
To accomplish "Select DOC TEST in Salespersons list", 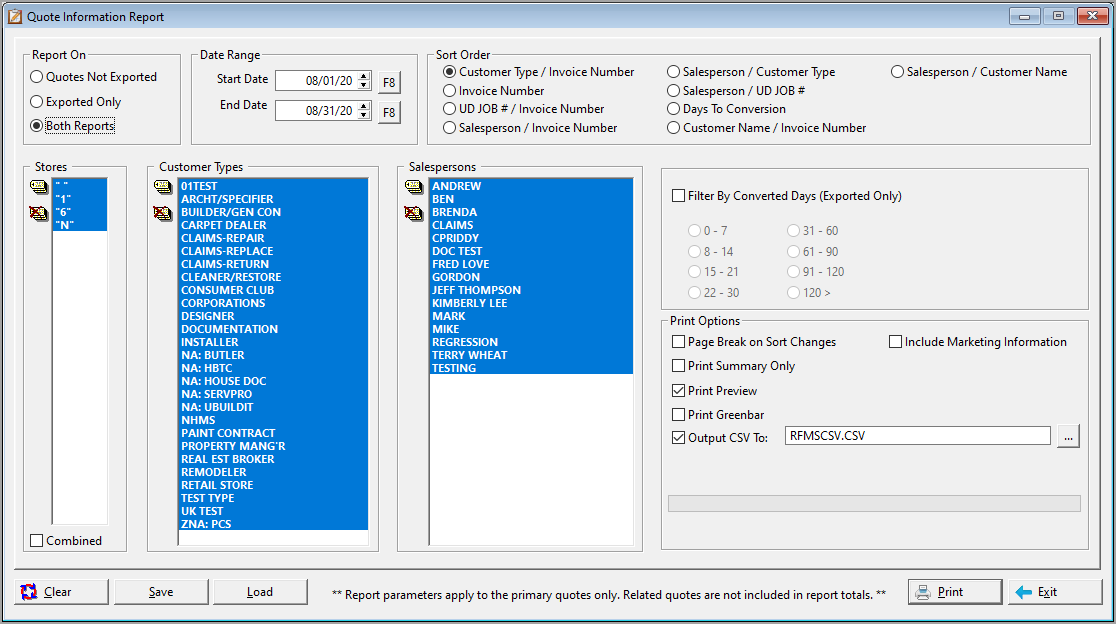I will pyautogui.click(x=531, y=251).
